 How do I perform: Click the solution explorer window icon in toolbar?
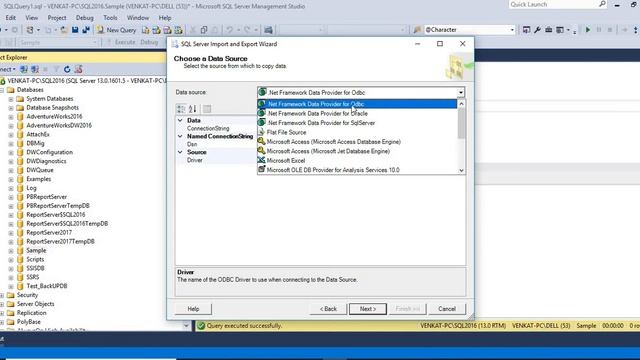click(x=527, y=30)
